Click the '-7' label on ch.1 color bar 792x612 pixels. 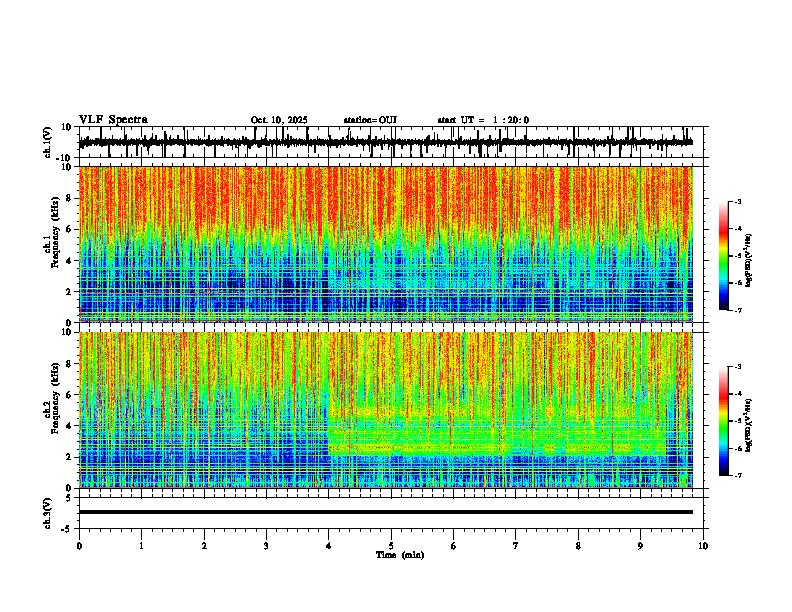coord(737,310)
